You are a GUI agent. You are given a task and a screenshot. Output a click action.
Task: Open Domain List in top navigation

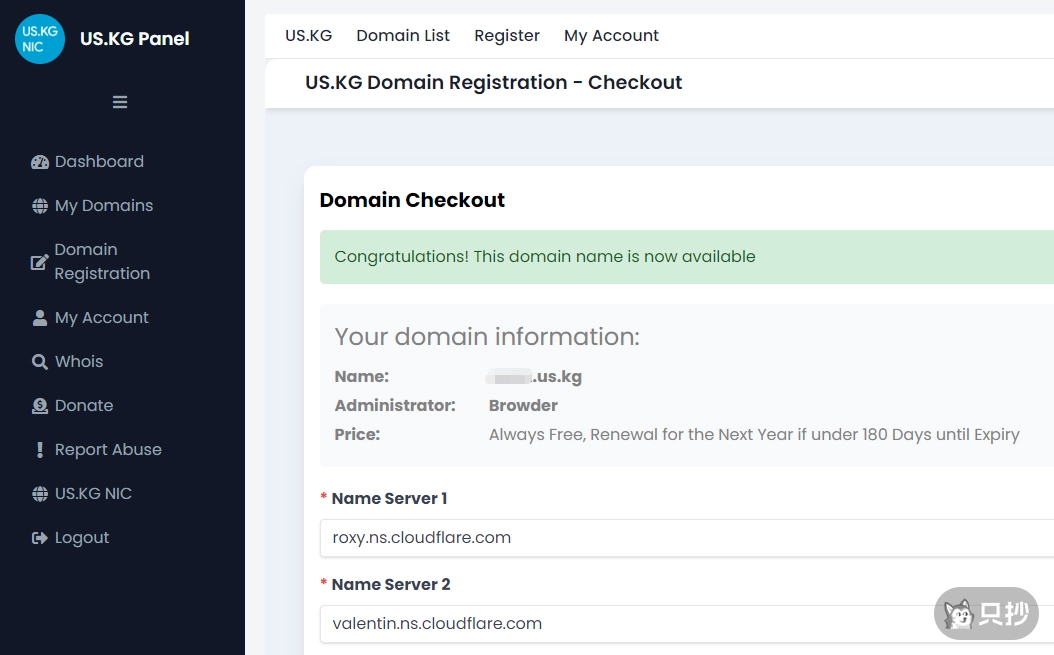tap(403, 36)
